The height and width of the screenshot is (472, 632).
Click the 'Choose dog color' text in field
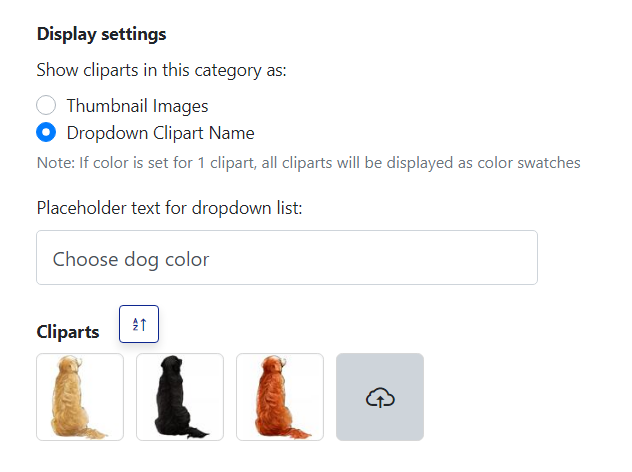click(131, 260)
